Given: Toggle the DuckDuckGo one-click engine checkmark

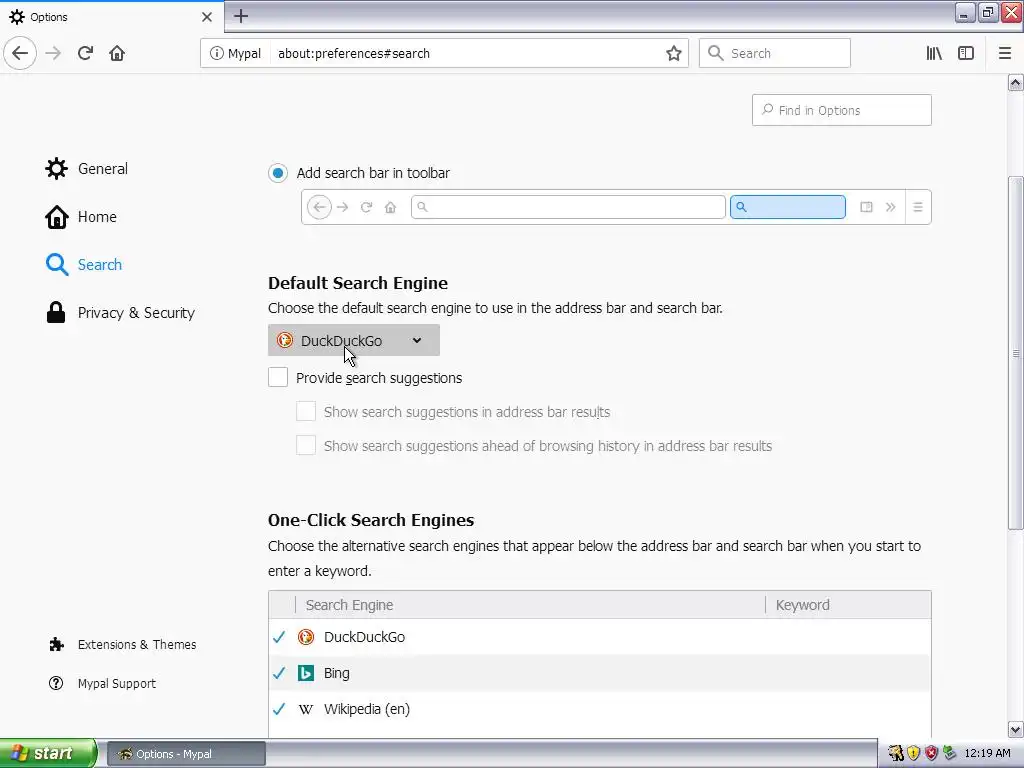Looking at the screenshot, I should [279, 637].
